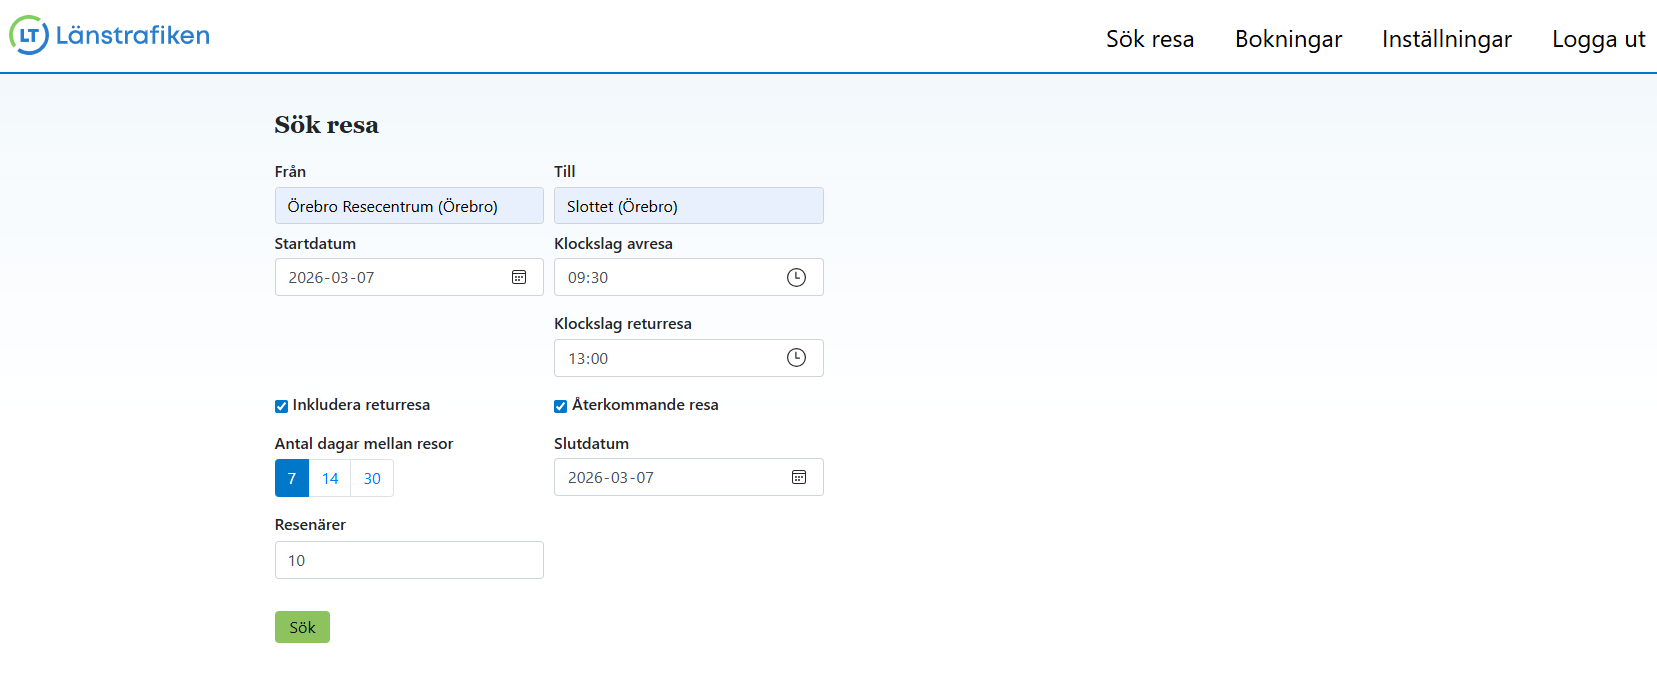The width and height of the screenshot is (1657, 691).
Task: Open the Klockslag avresa clock icon
Action: tap(796, 277)
